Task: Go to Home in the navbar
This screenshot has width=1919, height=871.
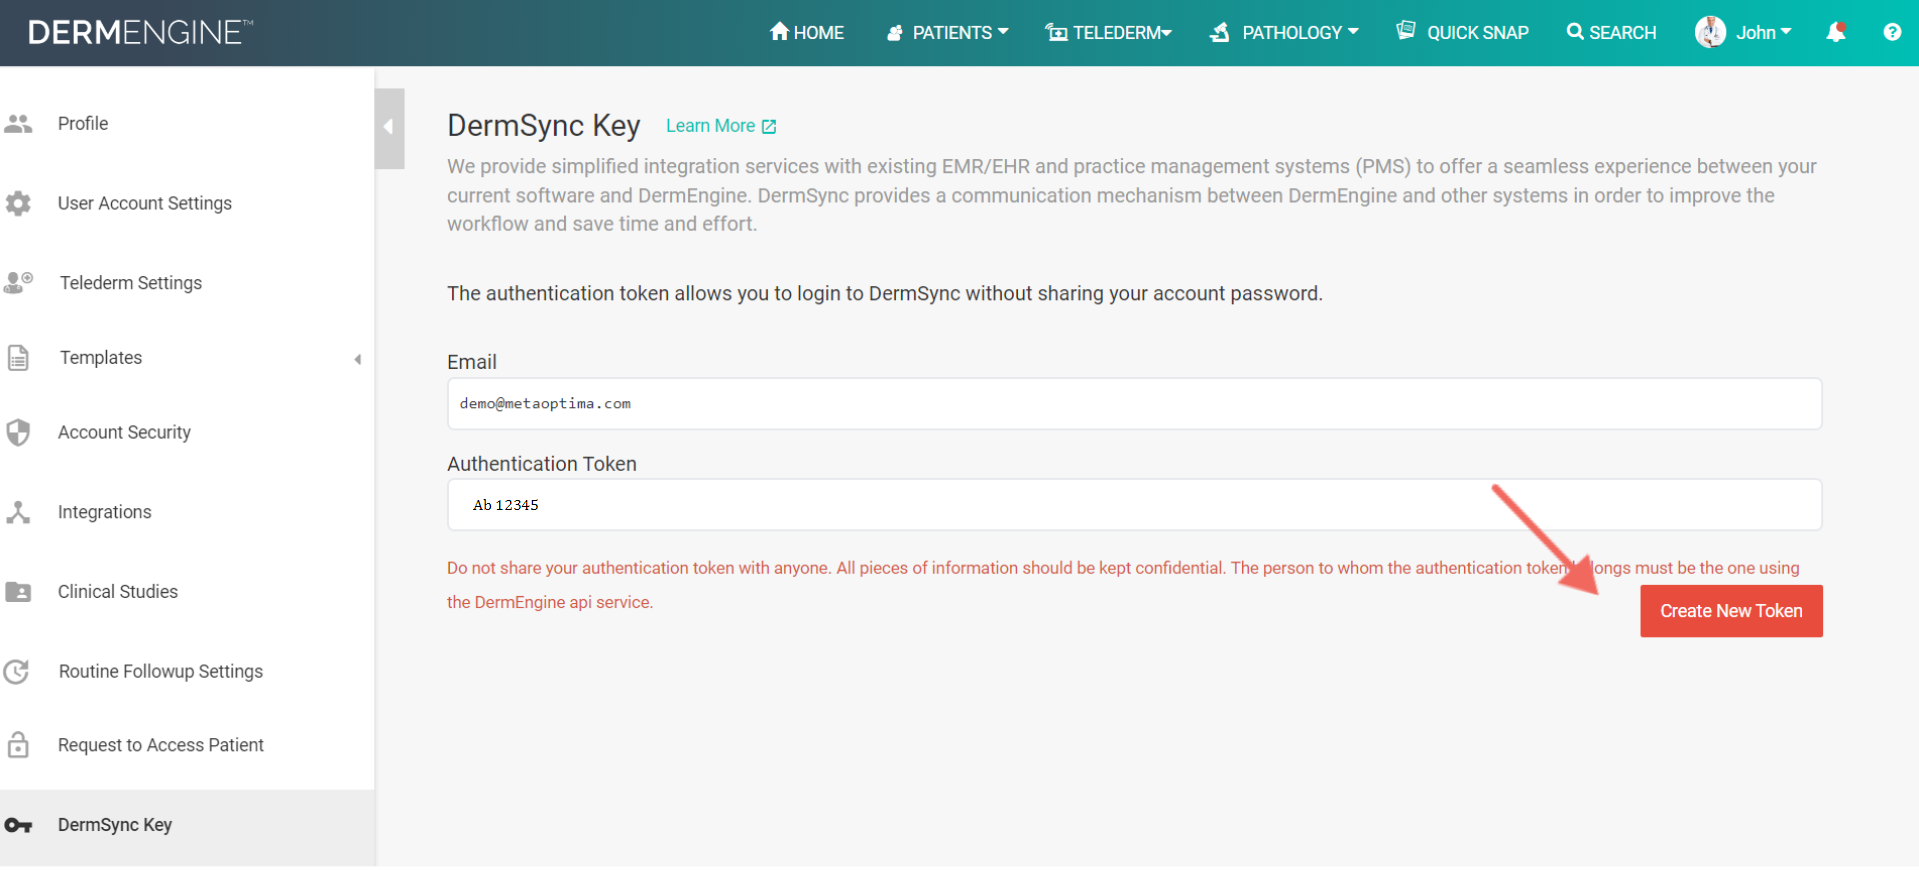Action: 807,32
